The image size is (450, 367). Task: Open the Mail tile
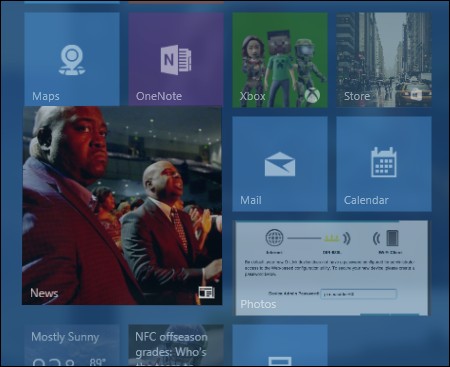280,164
